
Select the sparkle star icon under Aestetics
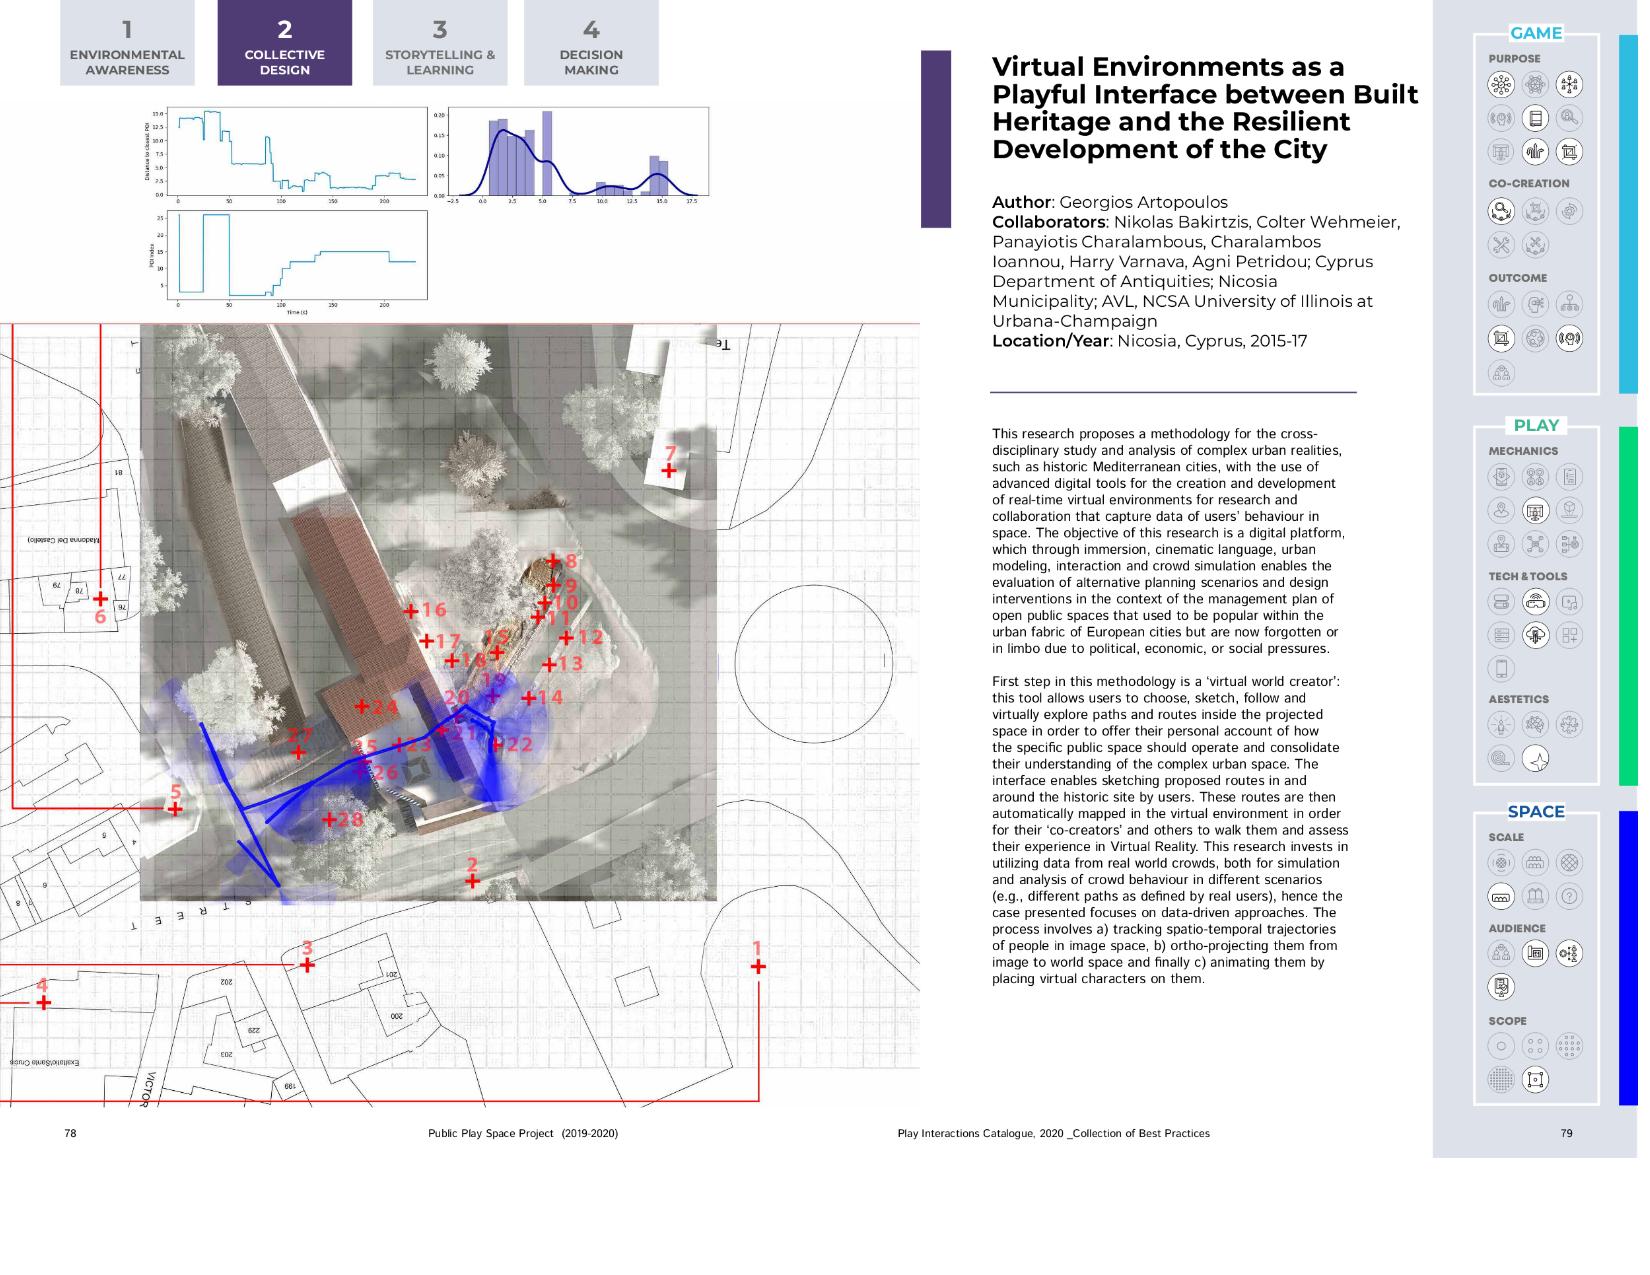coord(1535,759)
